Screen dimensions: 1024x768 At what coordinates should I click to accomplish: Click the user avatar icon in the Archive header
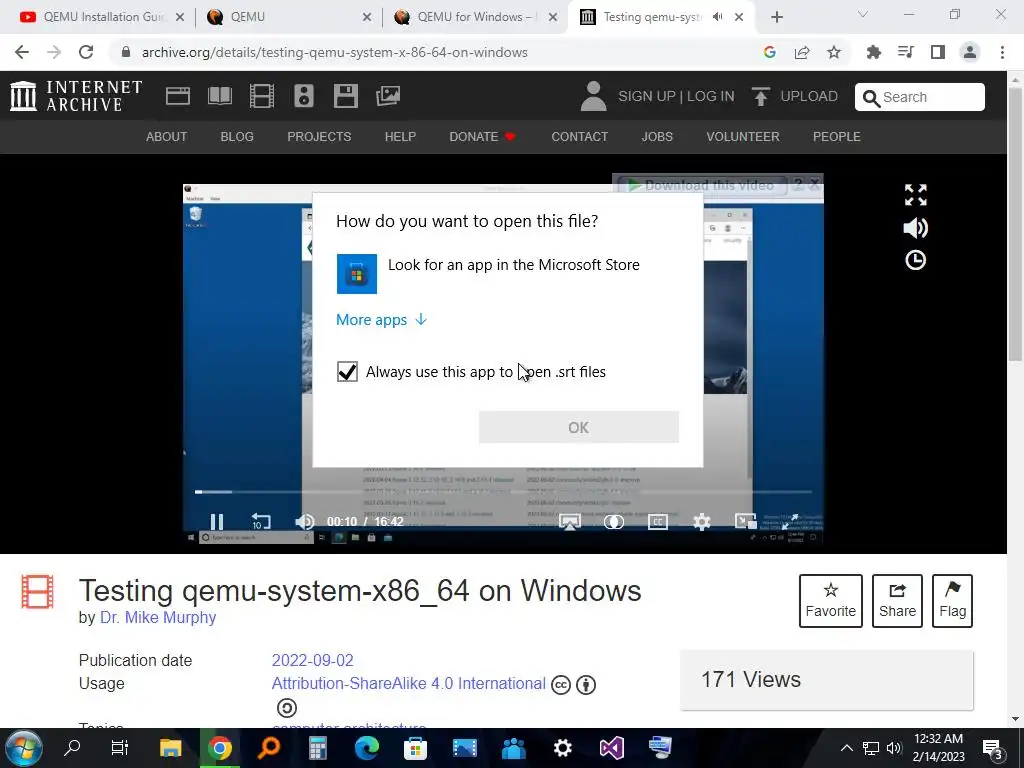[x=593, y=96]
